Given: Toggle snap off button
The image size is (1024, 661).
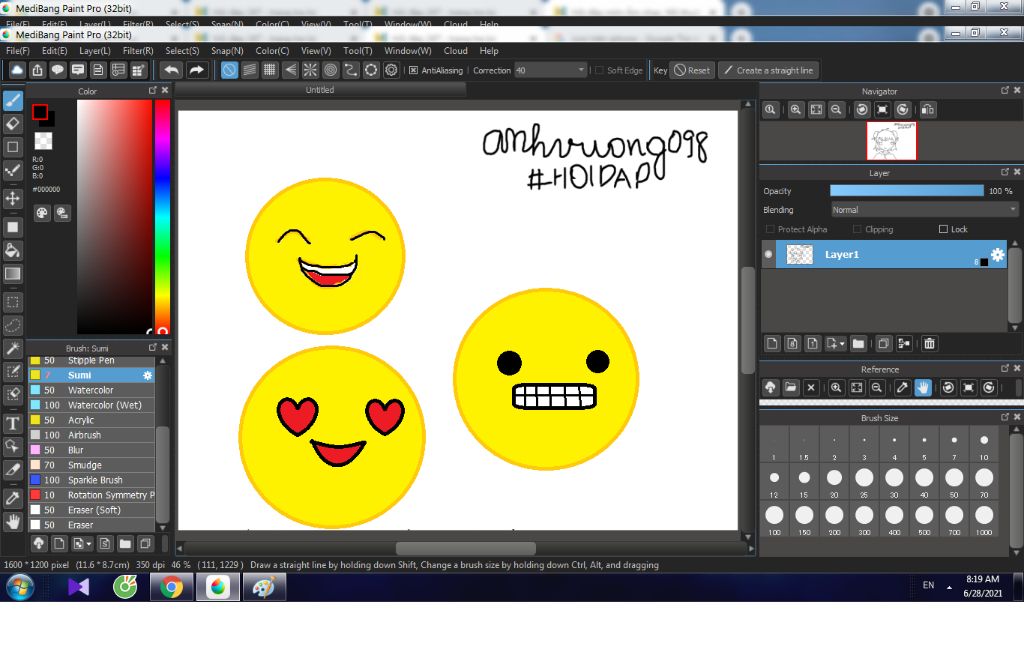Looking at the screenshot, I should coord(229,70).
